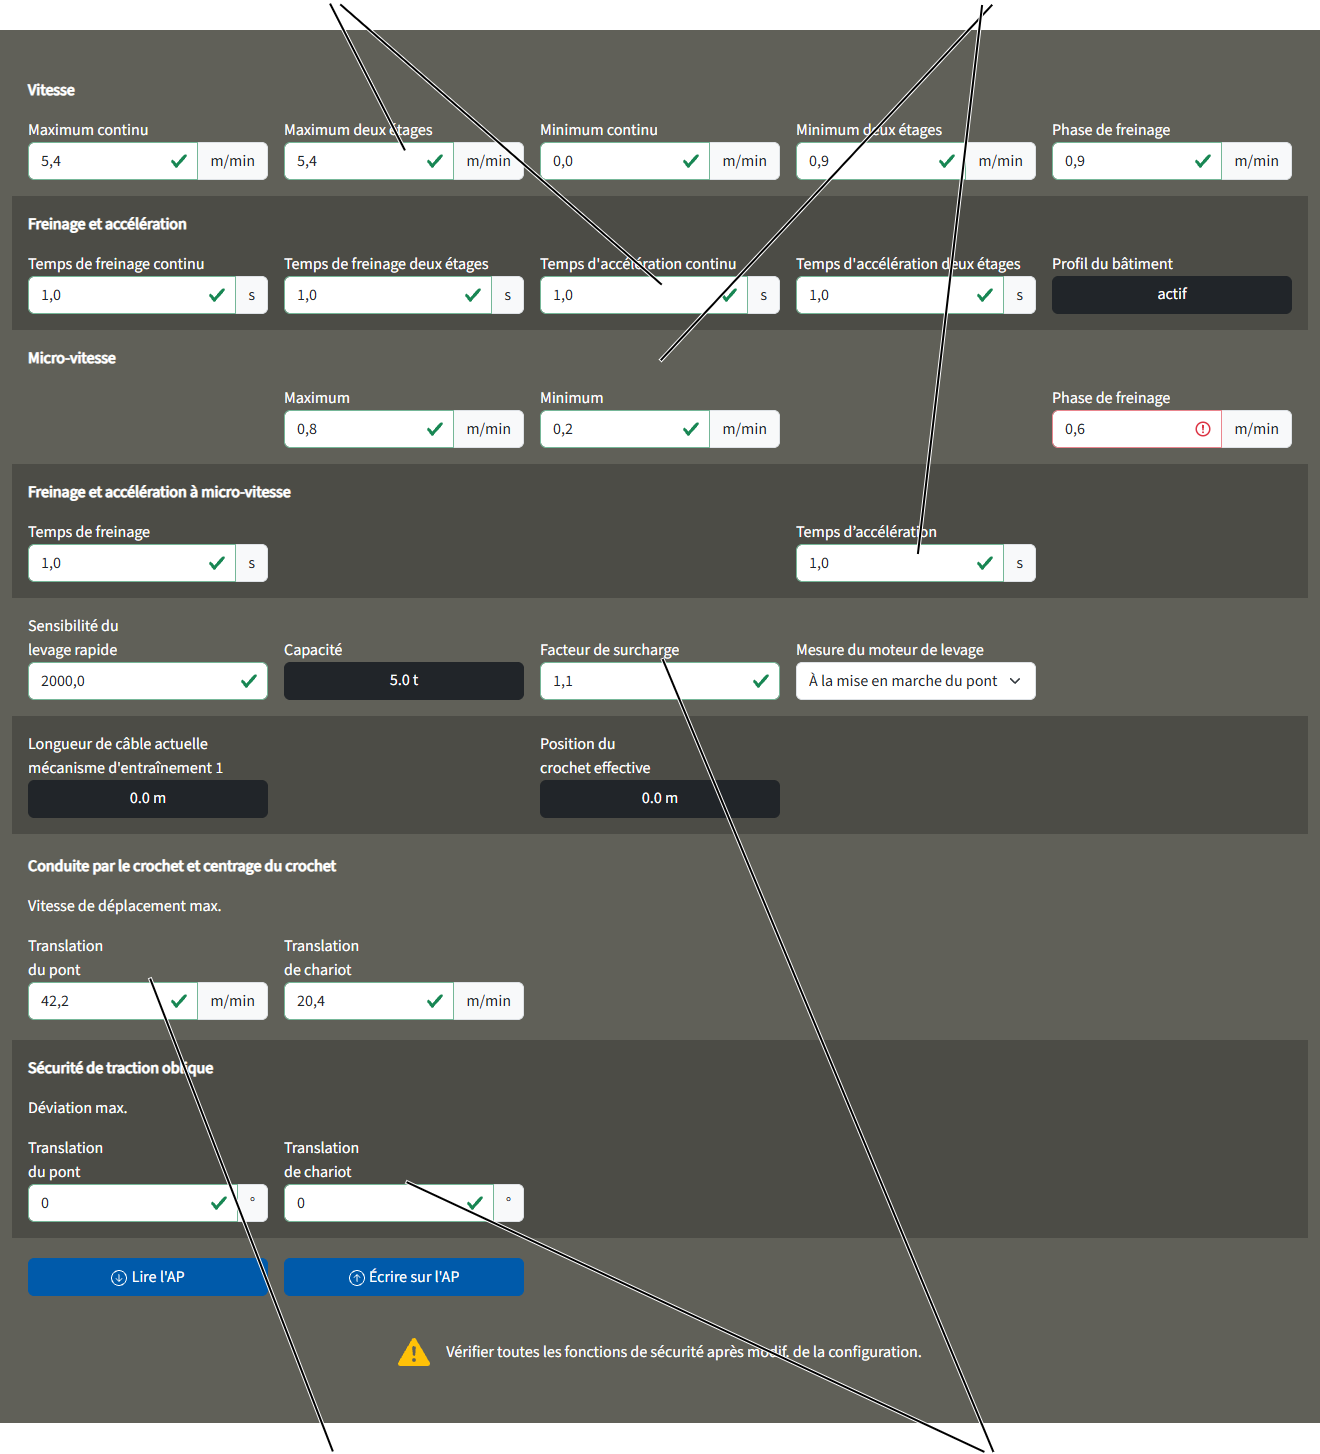
Task: Click the Longueur de câble actuelle 0.0 m display
Action: pos(148,799)
